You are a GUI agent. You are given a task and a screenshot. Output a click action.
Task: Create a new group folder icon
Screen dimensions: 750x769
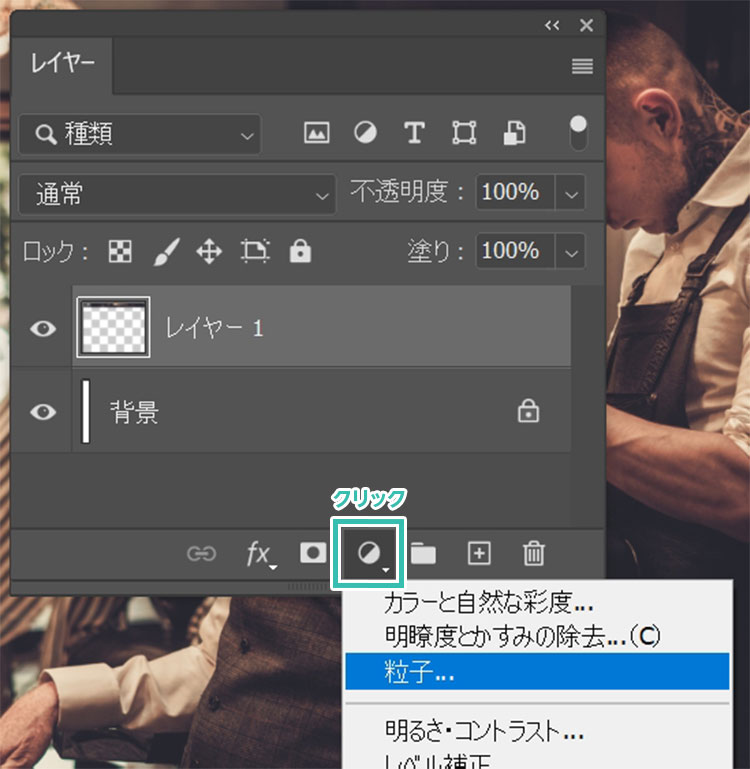click(423, 554)
